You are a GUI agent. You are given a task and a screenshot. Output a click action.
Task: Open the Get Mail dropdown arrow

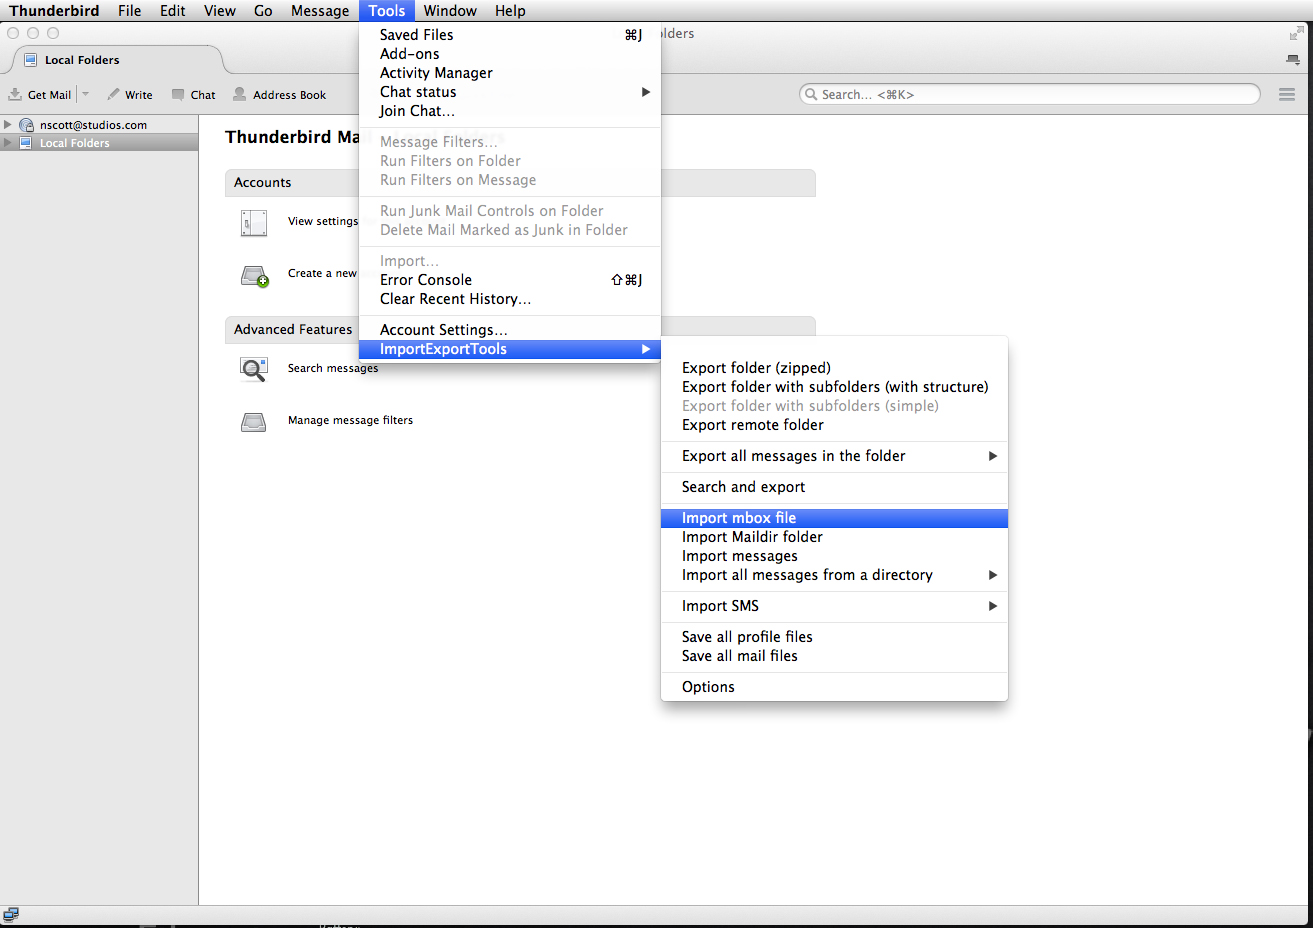pyautogui.click(x=85, y=94)
